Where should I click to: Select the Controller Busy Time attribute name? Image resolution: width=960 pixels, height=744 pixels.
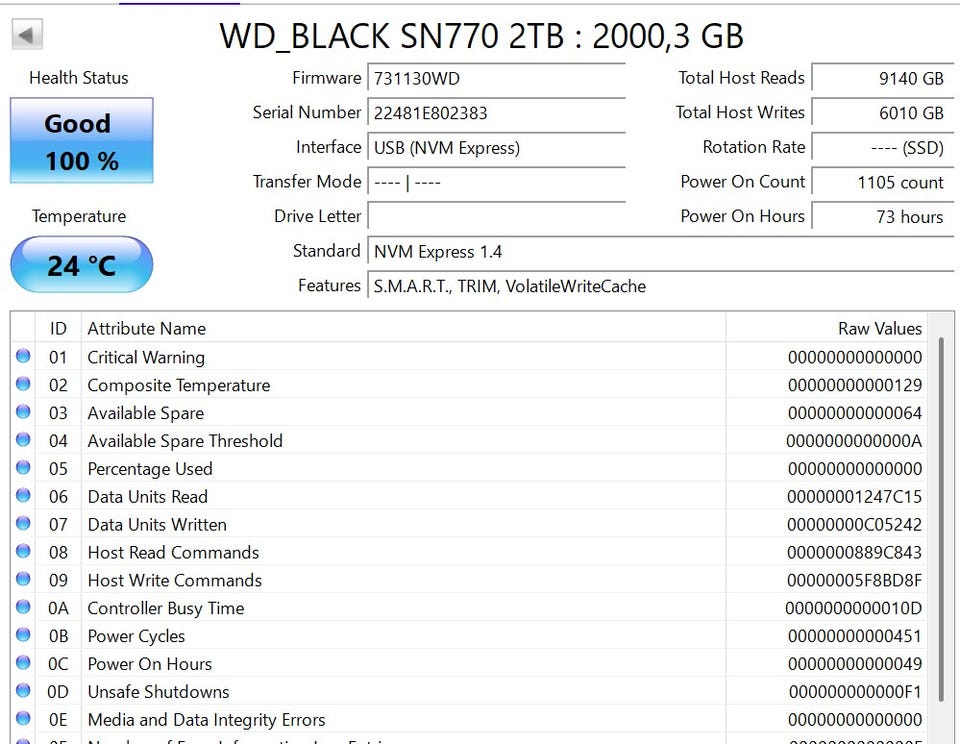pos(166,608)
